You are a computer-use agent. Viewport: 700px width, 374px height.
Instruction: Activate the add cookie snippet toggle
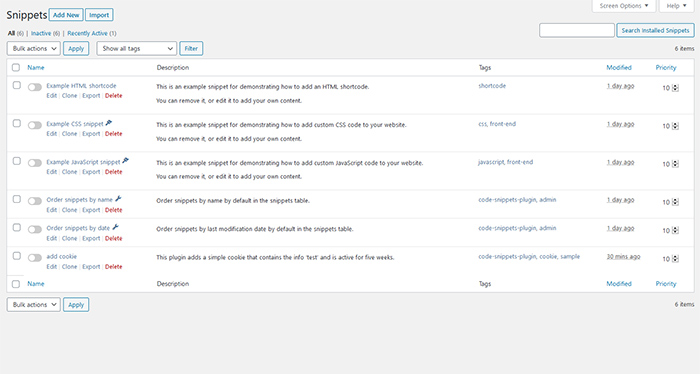(35, 258)
